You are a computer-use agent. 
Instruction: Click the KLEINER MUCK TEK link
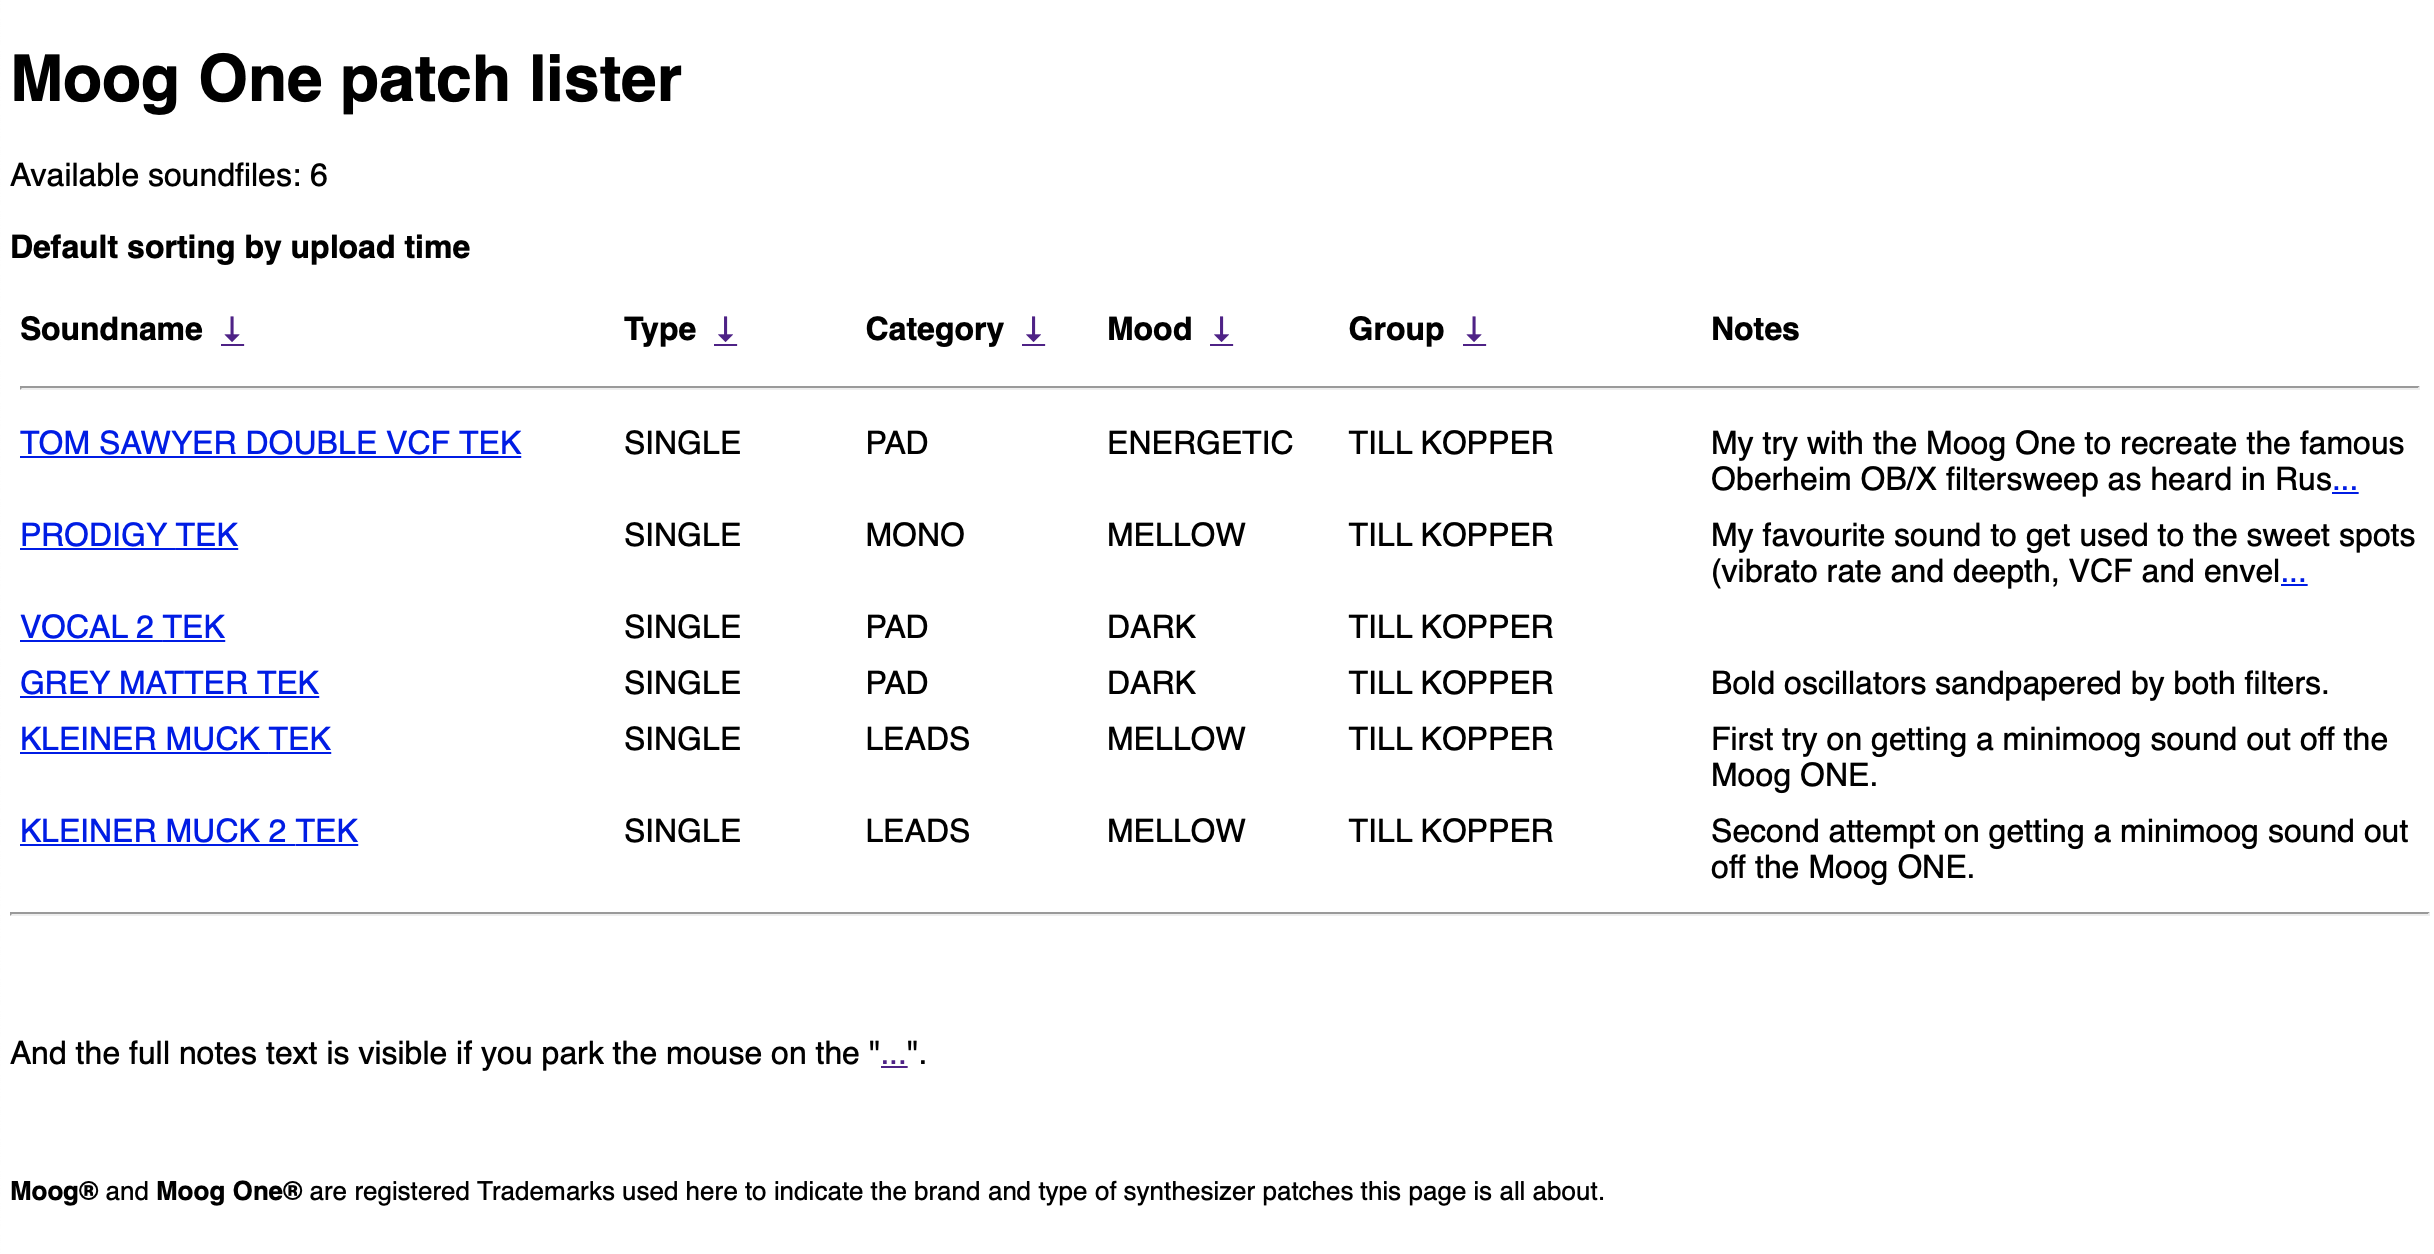[175, 739]
